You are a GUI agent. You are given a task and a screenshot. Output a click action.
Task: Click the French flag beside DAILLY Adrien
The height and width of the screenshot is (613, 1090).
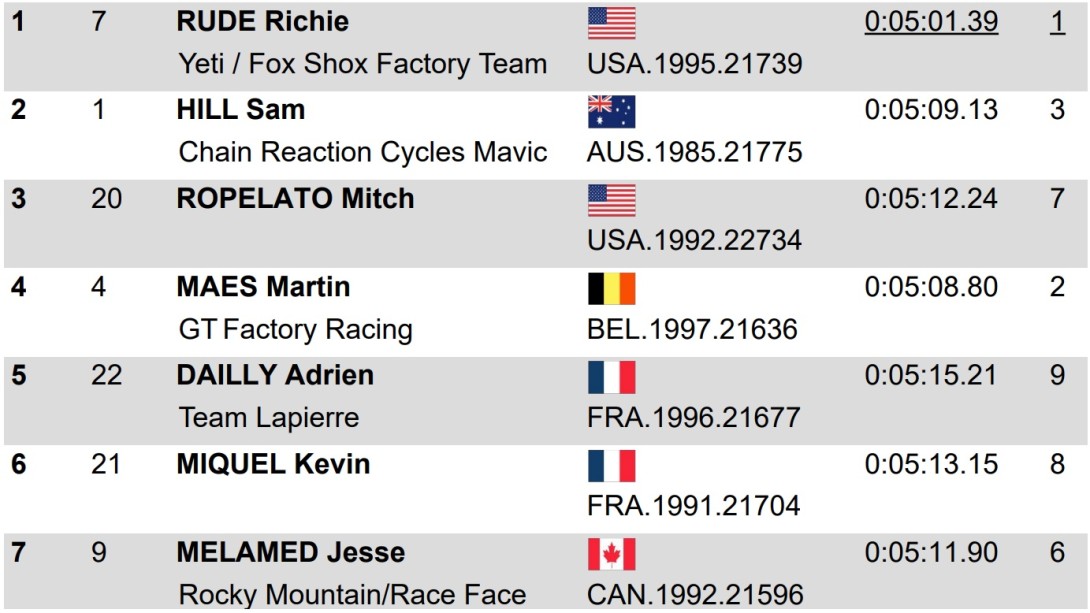612,377
